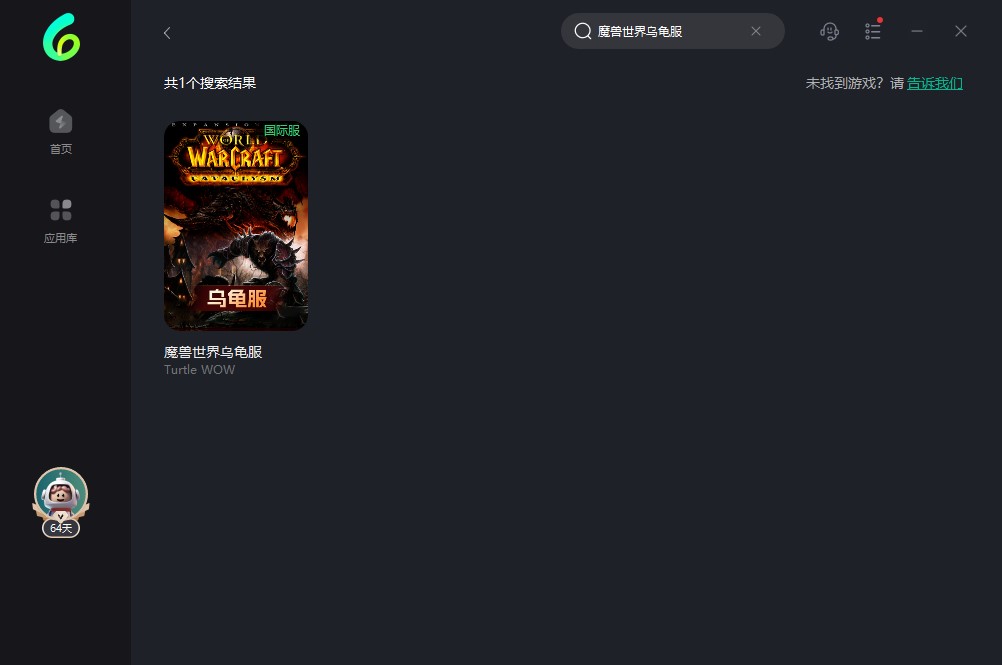
Task: Go back using the left arrow
Action: (x=167, y=33)
